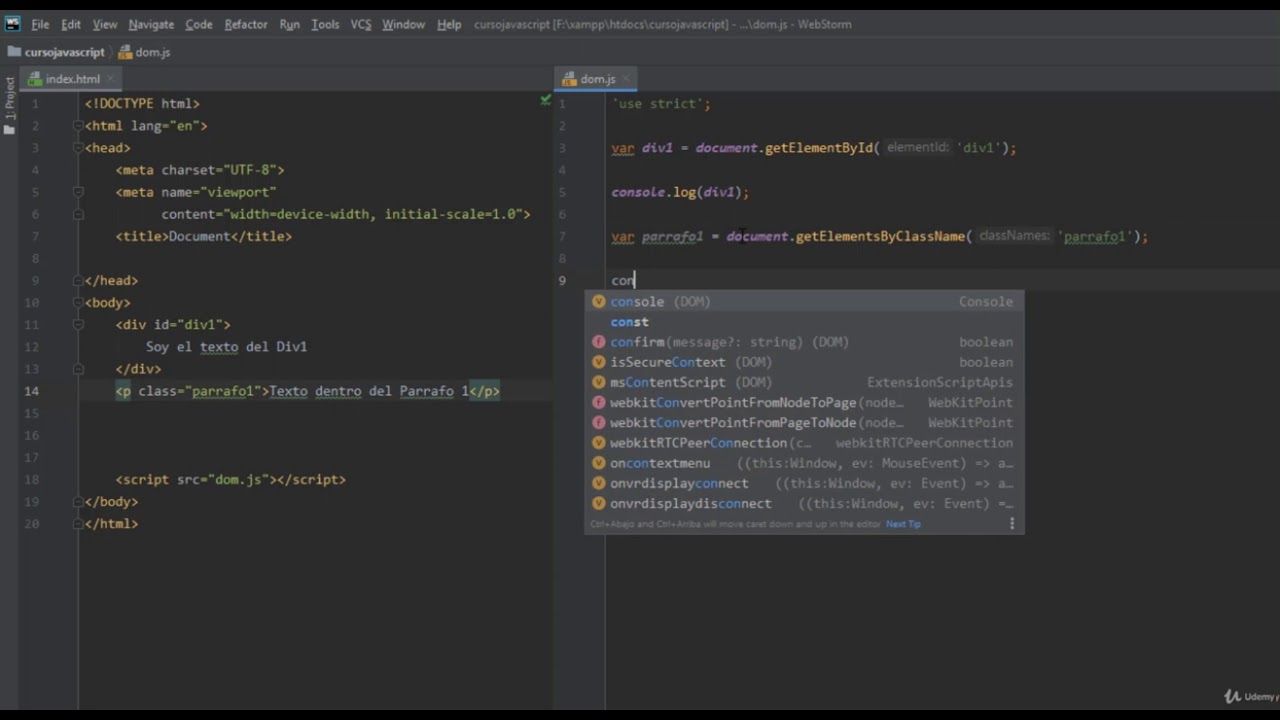Click the WebStorm logo in the title bar
1280x720 pixels.
[x=12, y=24]
